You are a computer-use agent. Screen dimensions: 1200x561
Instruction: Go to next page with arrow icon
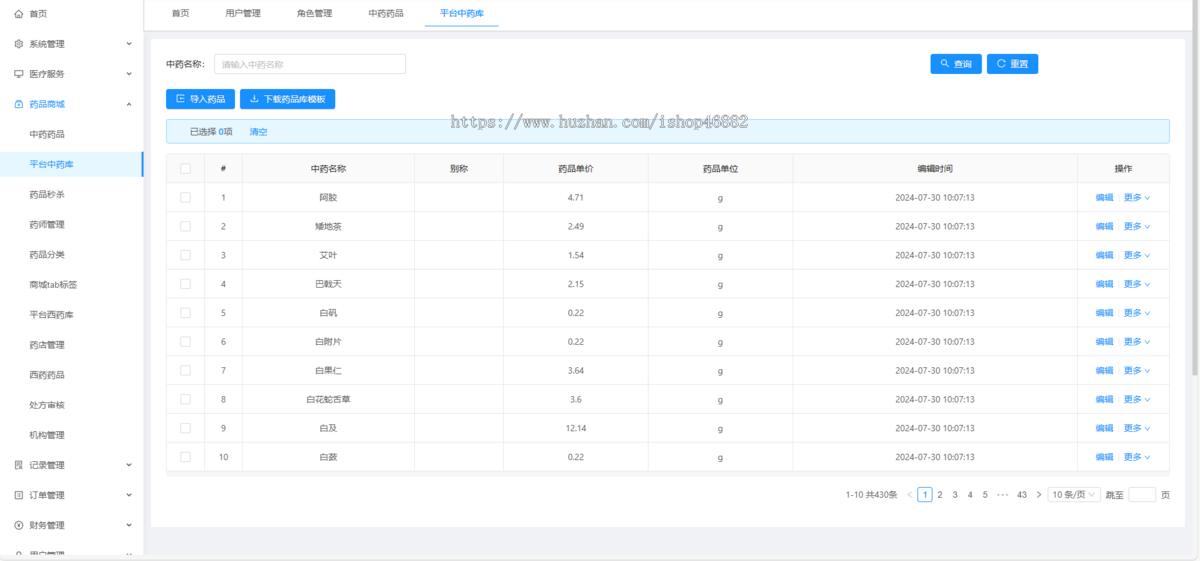click(x=1039, y=494)
